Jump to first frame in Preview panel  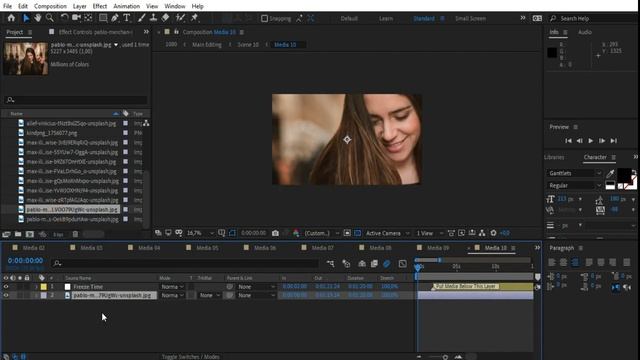coord(568,140)
